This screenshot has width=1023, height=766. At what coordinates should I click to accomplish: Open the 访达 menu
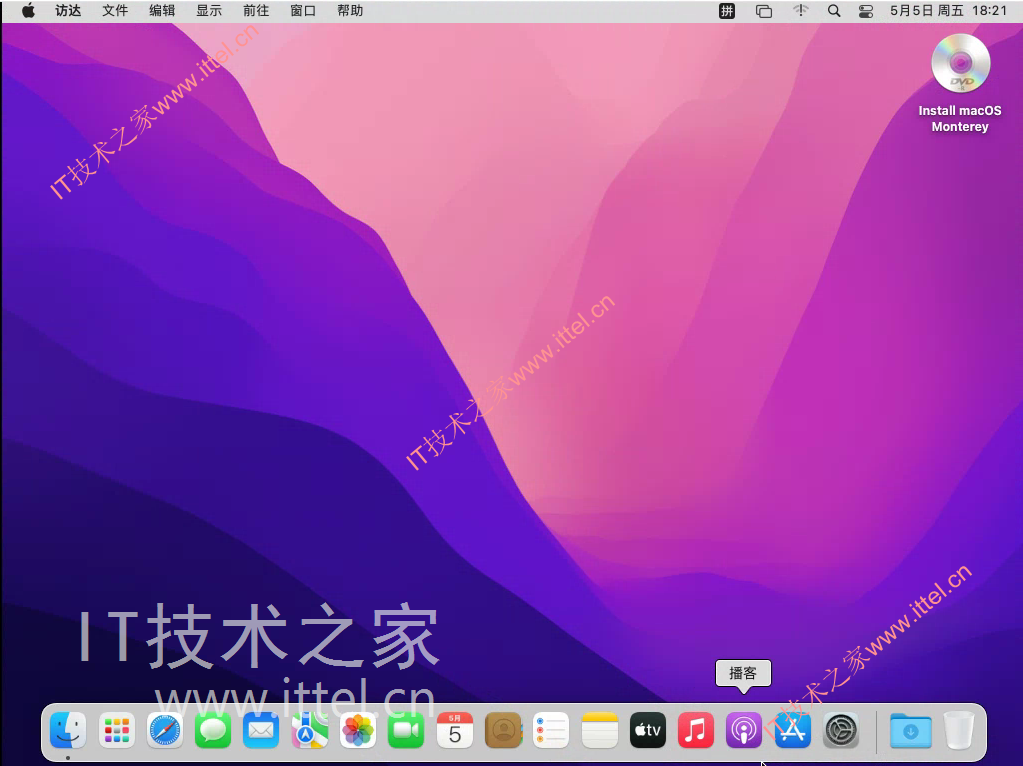[x=68, y=10]
